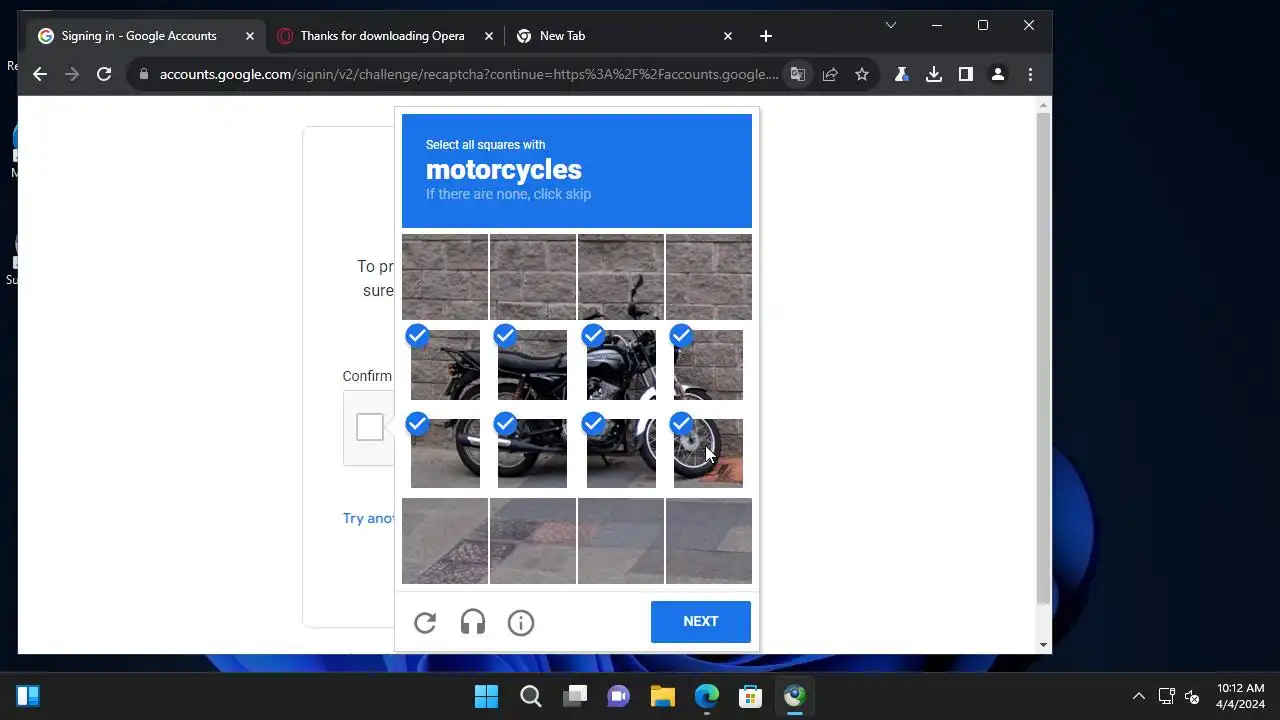The image size is (1280, 720).
Task: Open the tab search dropdown chevron
Action: tap(891, 25)
